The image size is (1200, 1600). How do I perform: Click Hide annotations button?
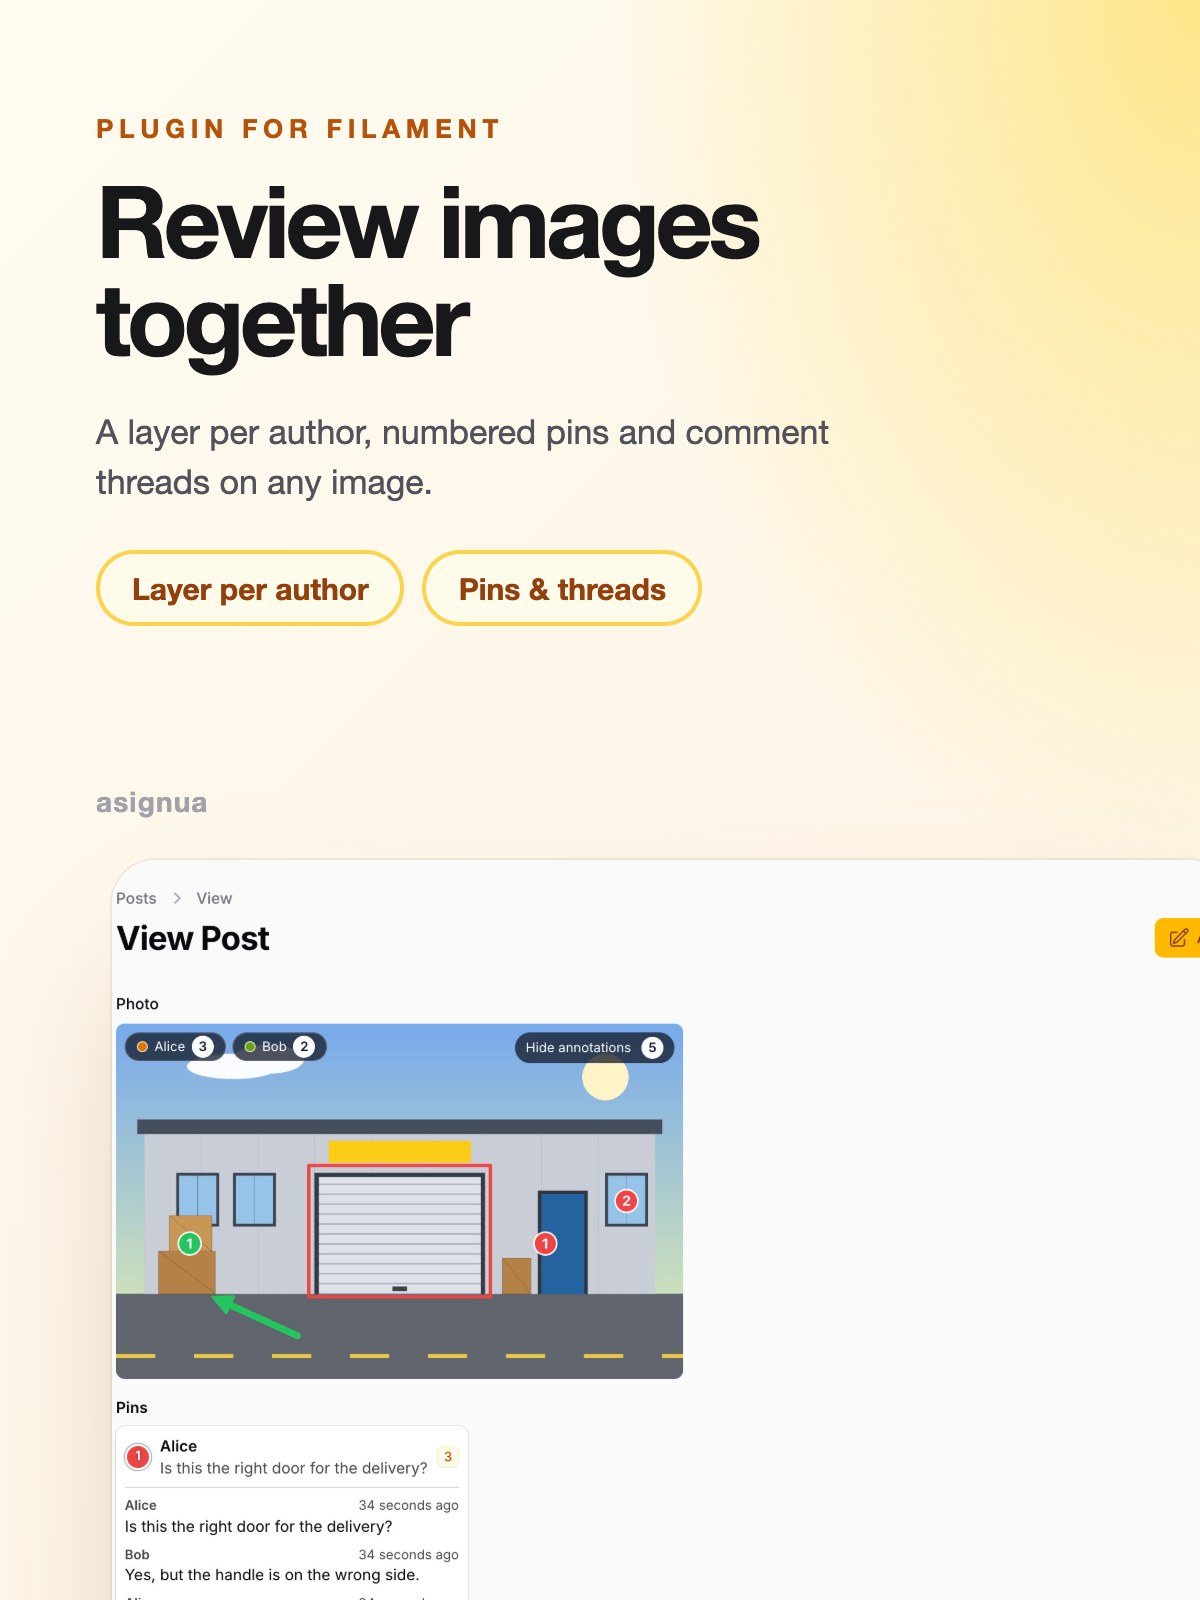pyautogui.click(x=594, y=1047)
